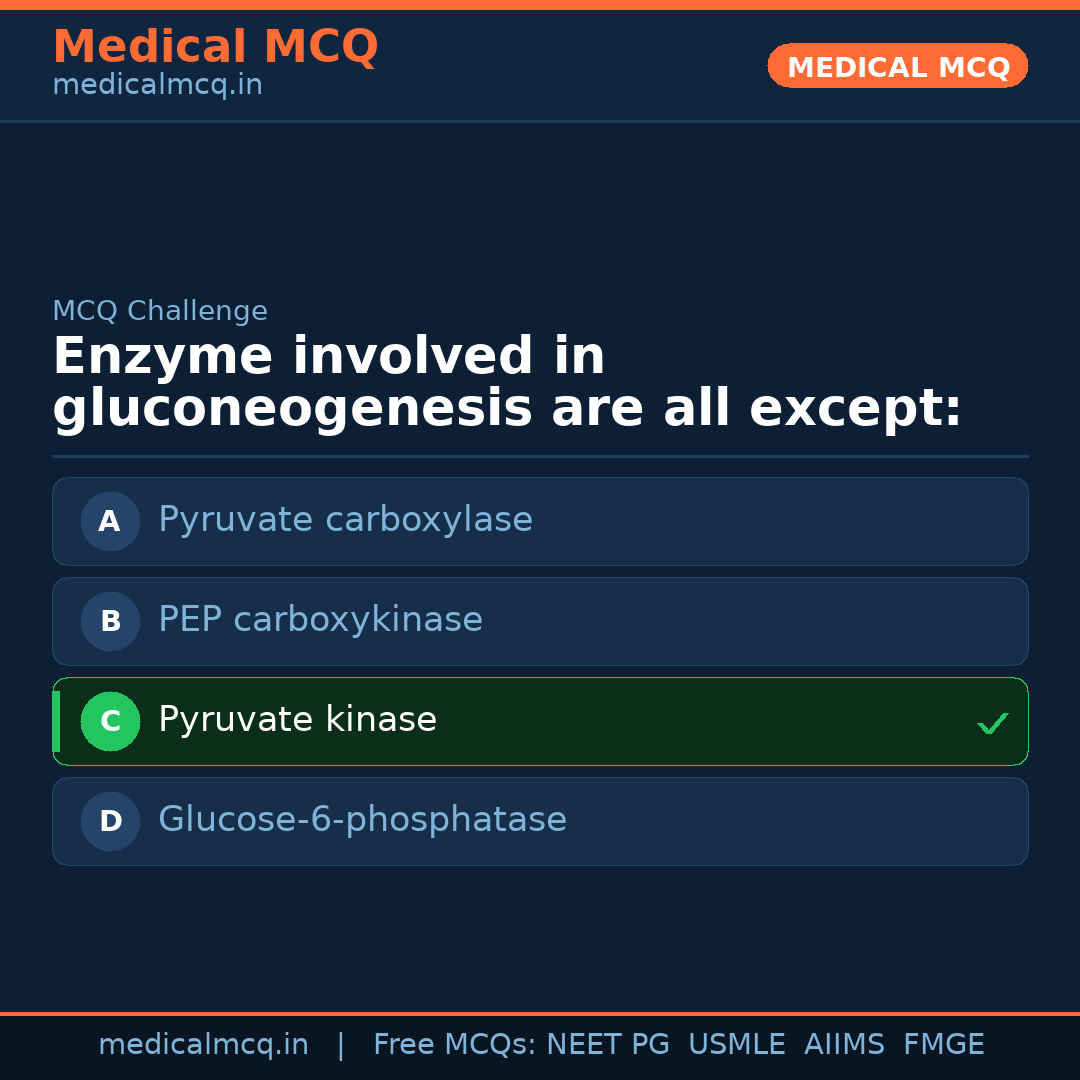The height and width of the screenshot is (1080, 1080).
Task: Click the gluconeogenesis question heading
Action: click(506, 383)
